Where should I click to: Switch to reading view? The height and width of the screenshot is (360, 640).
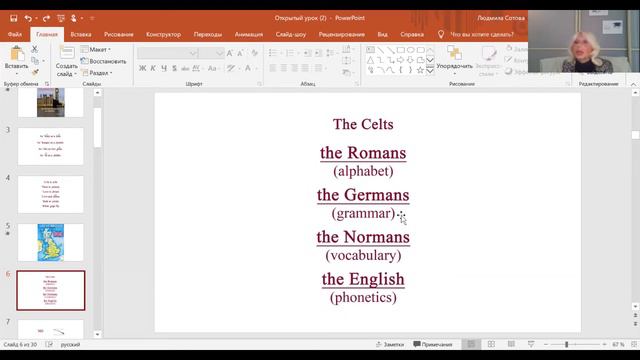[x=511, y=344]
